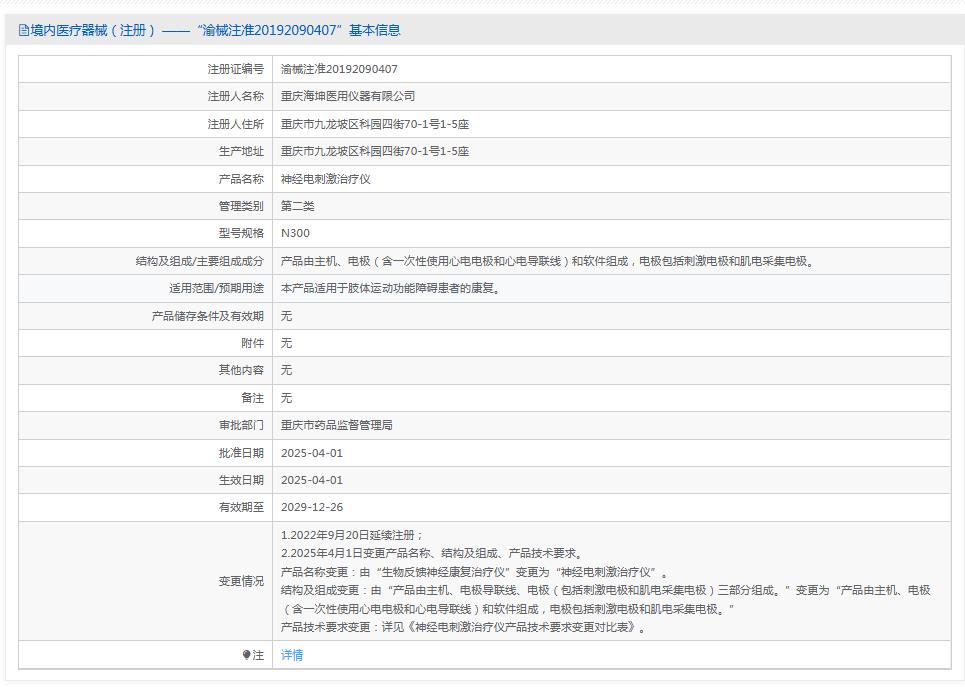Select the page heading 境内医疗器械（注册）基本信息
Screen dimensions: 965x687
tap(210, 30)
